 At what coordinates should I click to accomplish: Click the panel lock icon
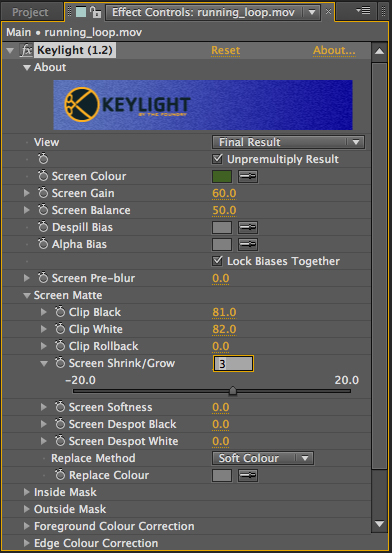(95, 12)
